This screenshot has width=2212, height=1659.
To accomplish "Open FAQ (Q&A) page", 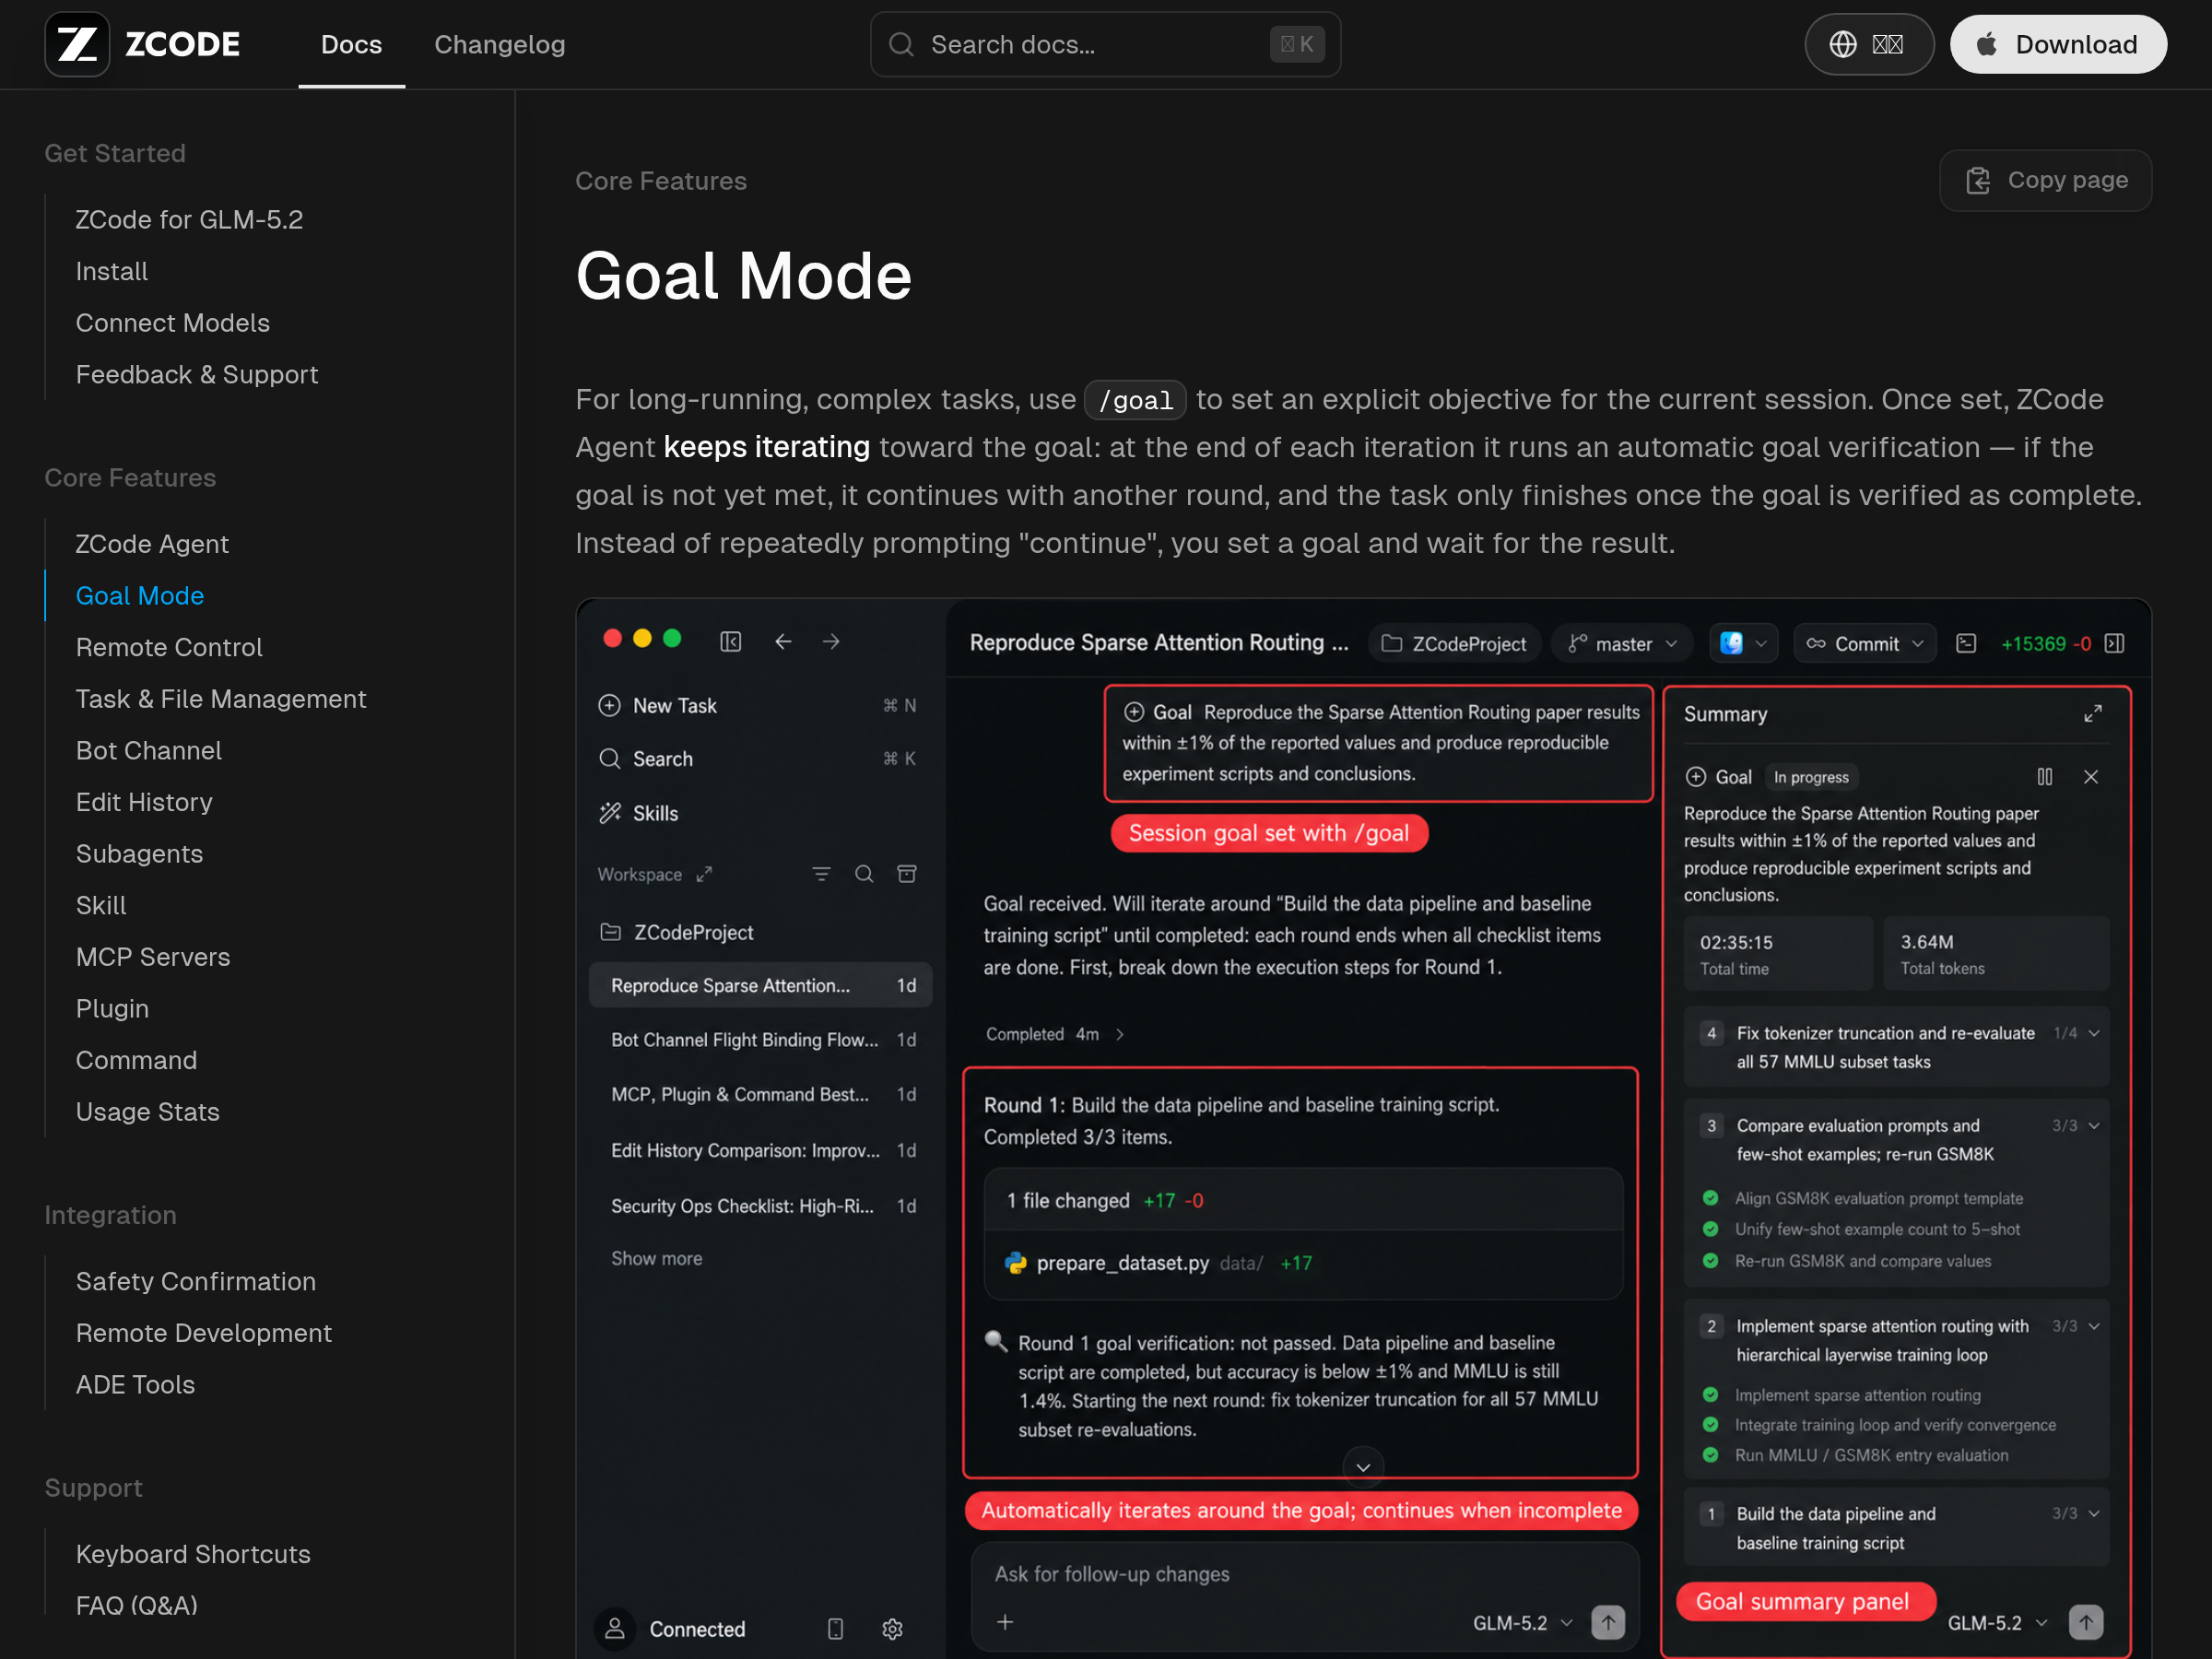I will [x=136, y=1605].
